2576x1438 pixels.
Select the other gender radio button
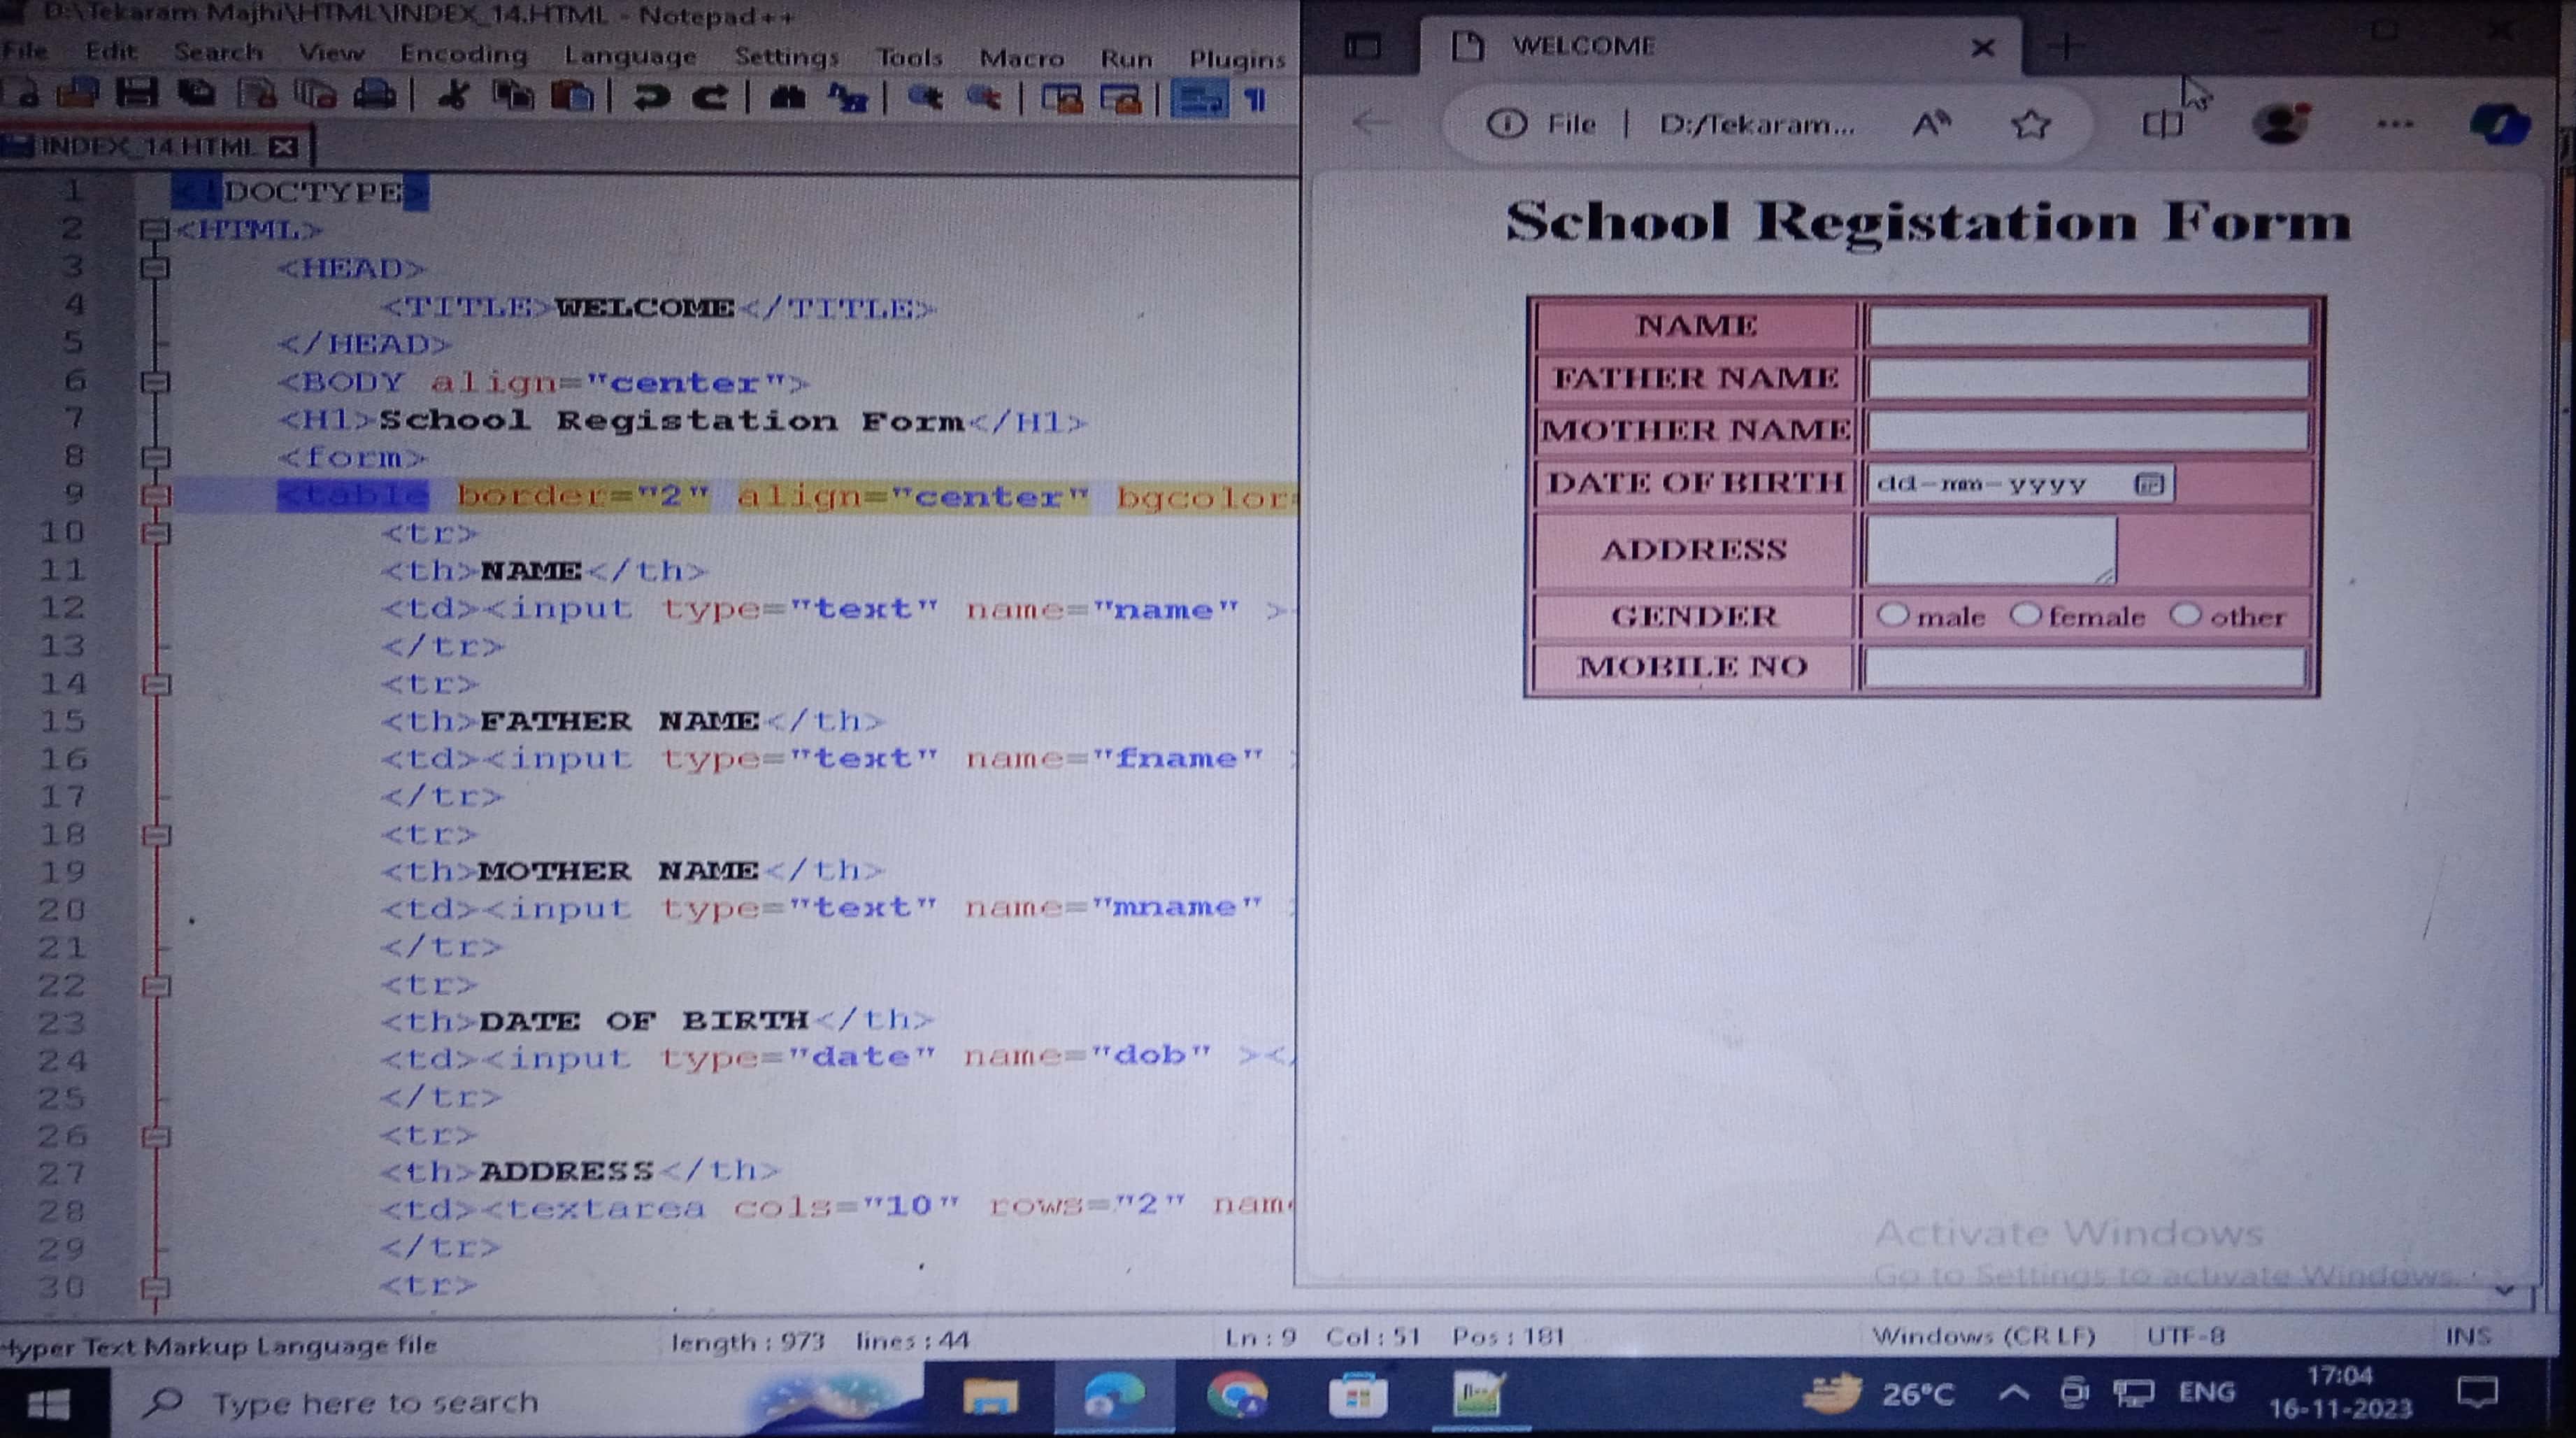coord(2185,615)
